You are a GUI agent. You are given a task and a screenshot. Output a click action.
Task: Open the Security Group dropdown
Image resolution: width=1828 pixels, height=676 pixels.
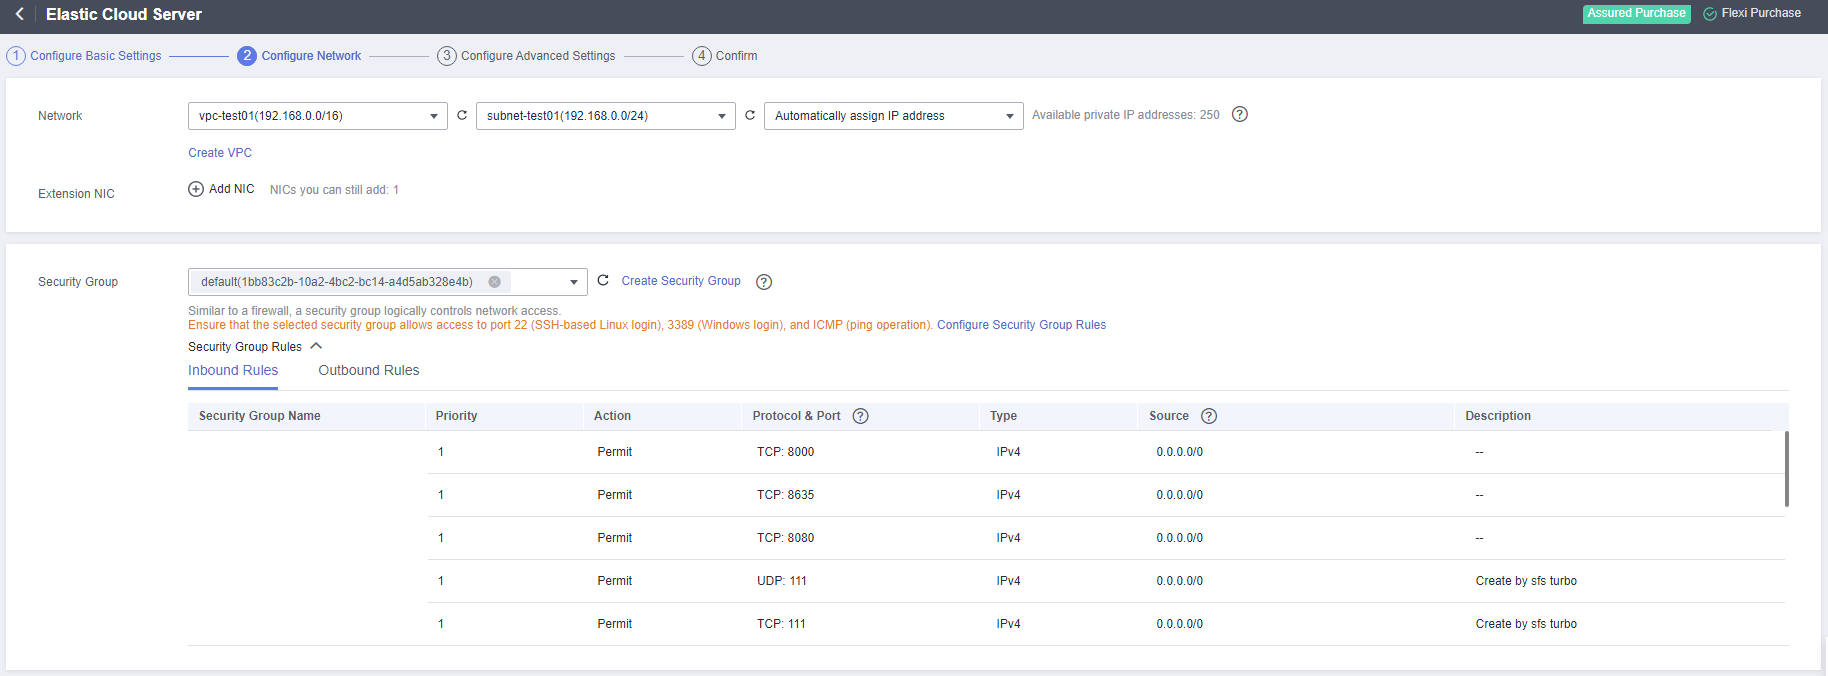[x=388, y=282]
